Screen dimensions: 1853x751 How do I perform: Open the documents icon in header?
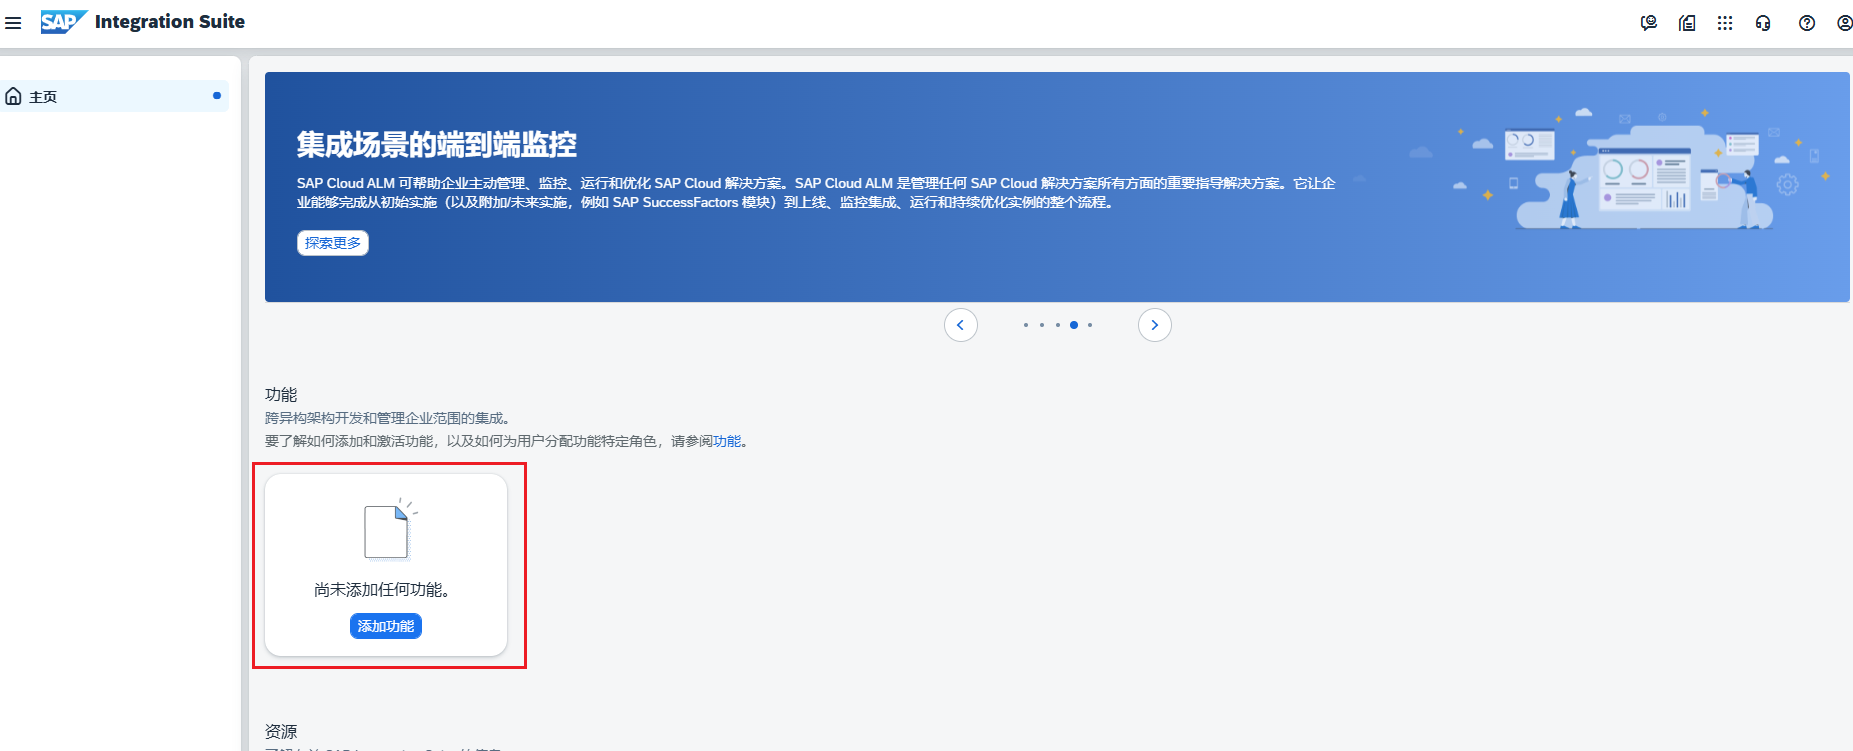(x=1687, y=23)
